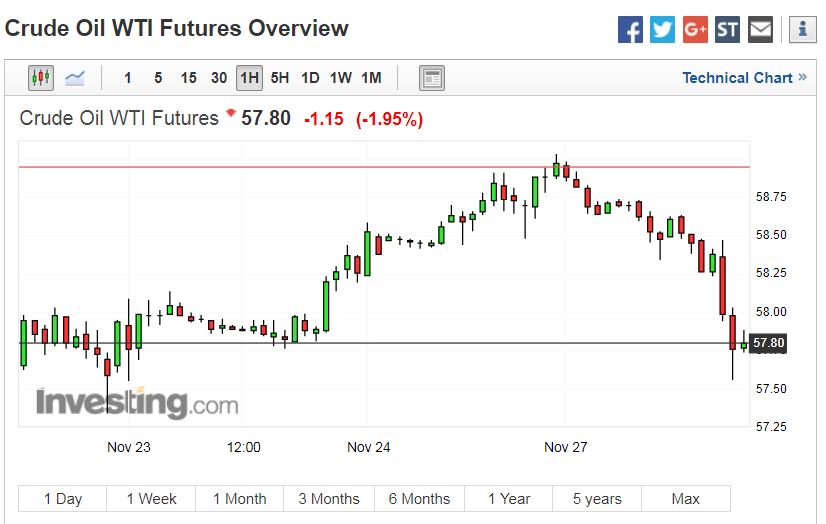
Task: Switch range to 1 Year
Action: click(x=509, y=498)
